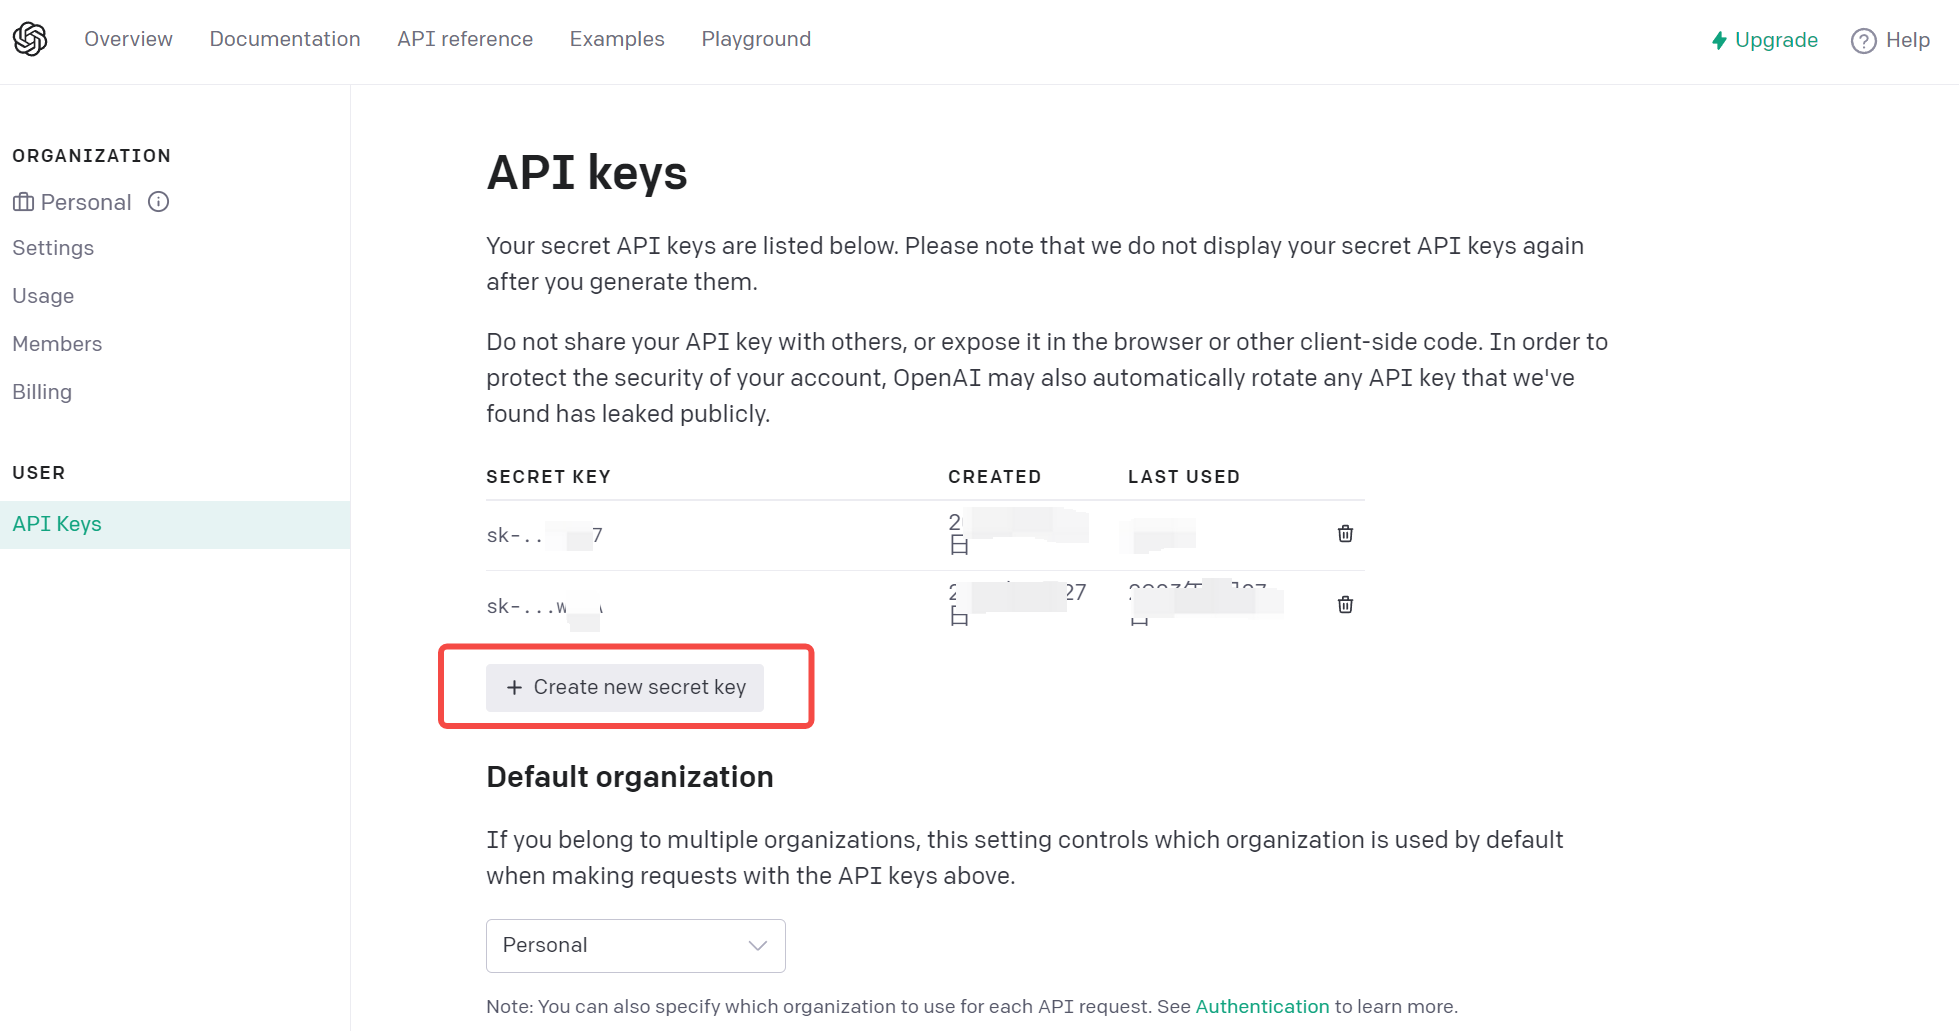Image resolution: width=1959 pixels, height=1031 pixels.
Task: Open the Examples tab
Action: (x=617, y=39)
